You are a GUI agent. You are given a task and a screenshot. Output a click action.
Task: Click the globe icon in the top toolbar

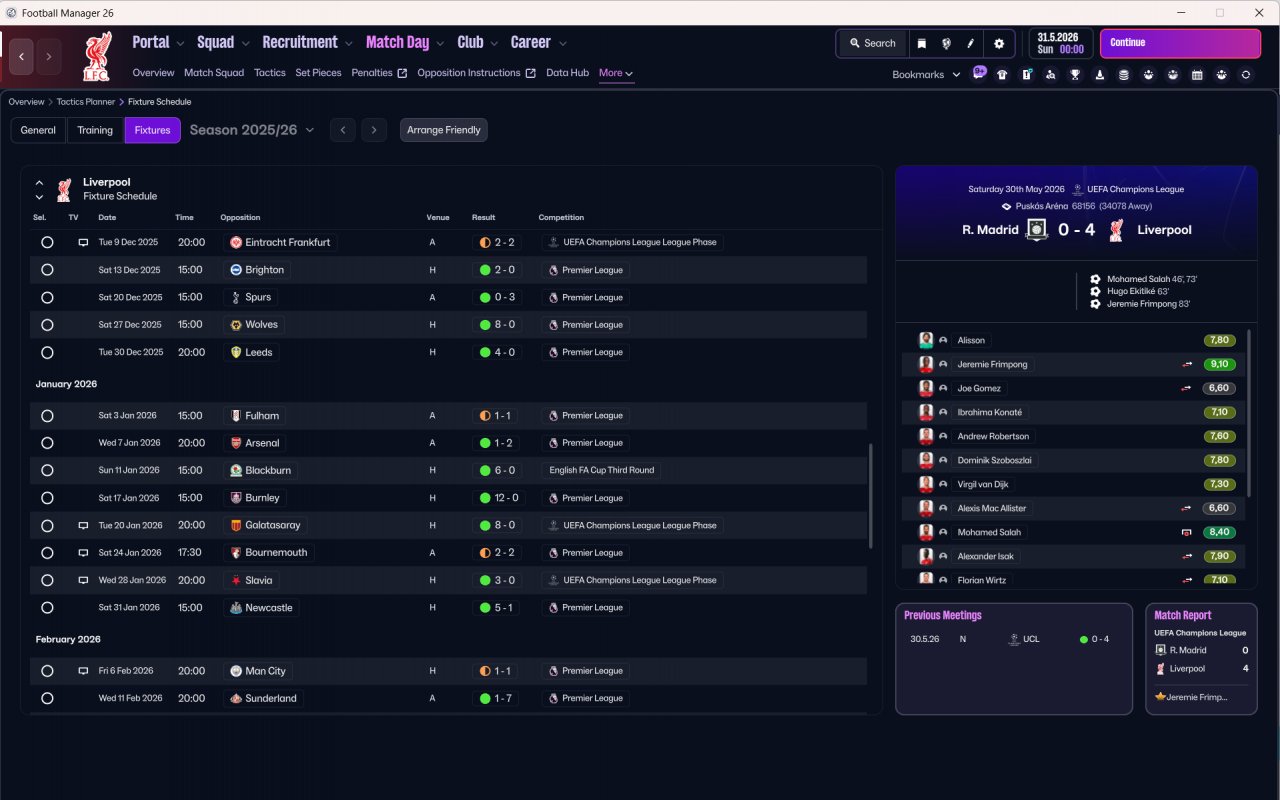(x=946, y=43)
